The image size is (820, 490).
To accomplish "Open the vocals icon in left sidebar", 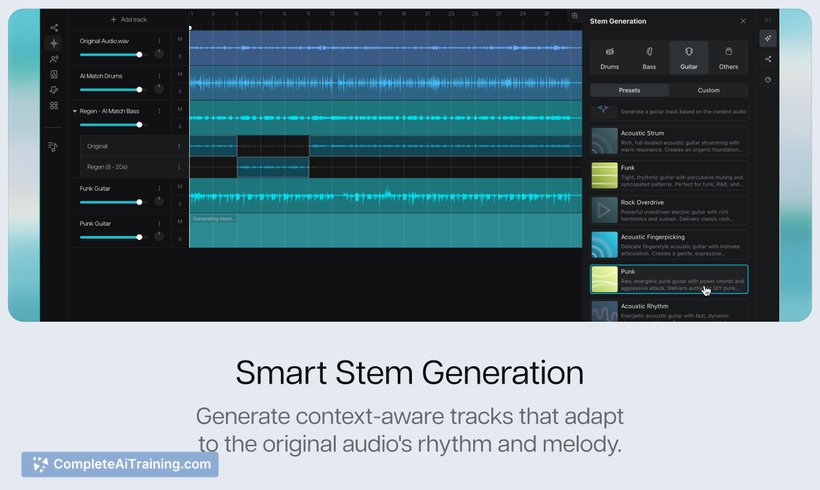I will pyautogui.click(x=54, y=59).
